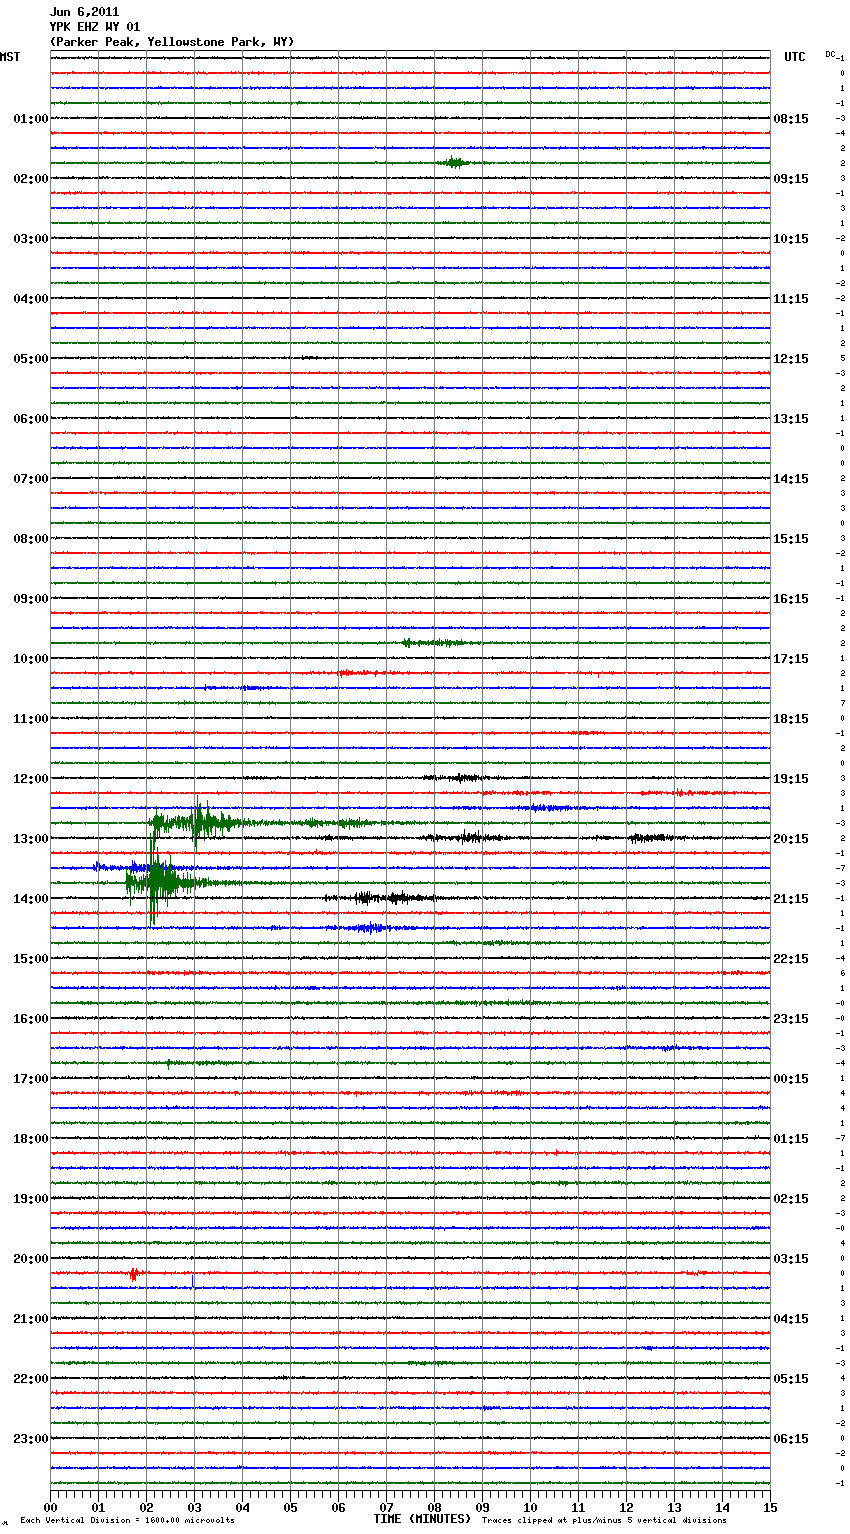
Task: Click the 02:00 MST time label
Action: (30, 179)
